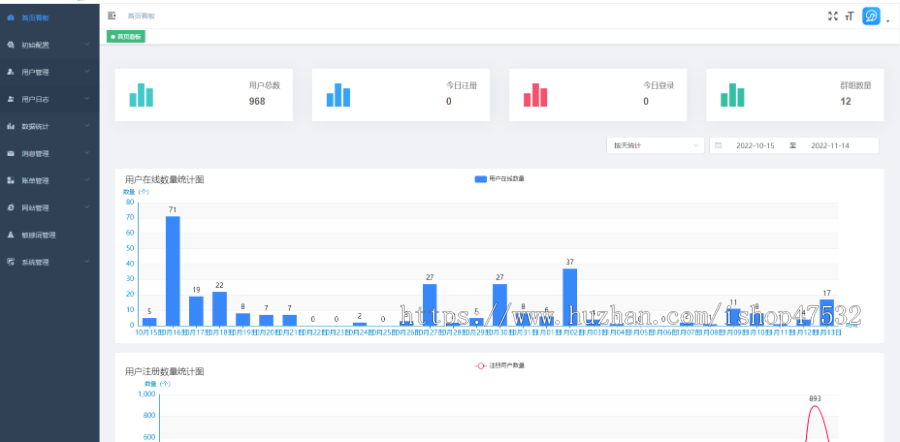Click the 用户注册数量统计图 chart title
Image resolution: width=900 pixels, height=442 pixels.
164,371
